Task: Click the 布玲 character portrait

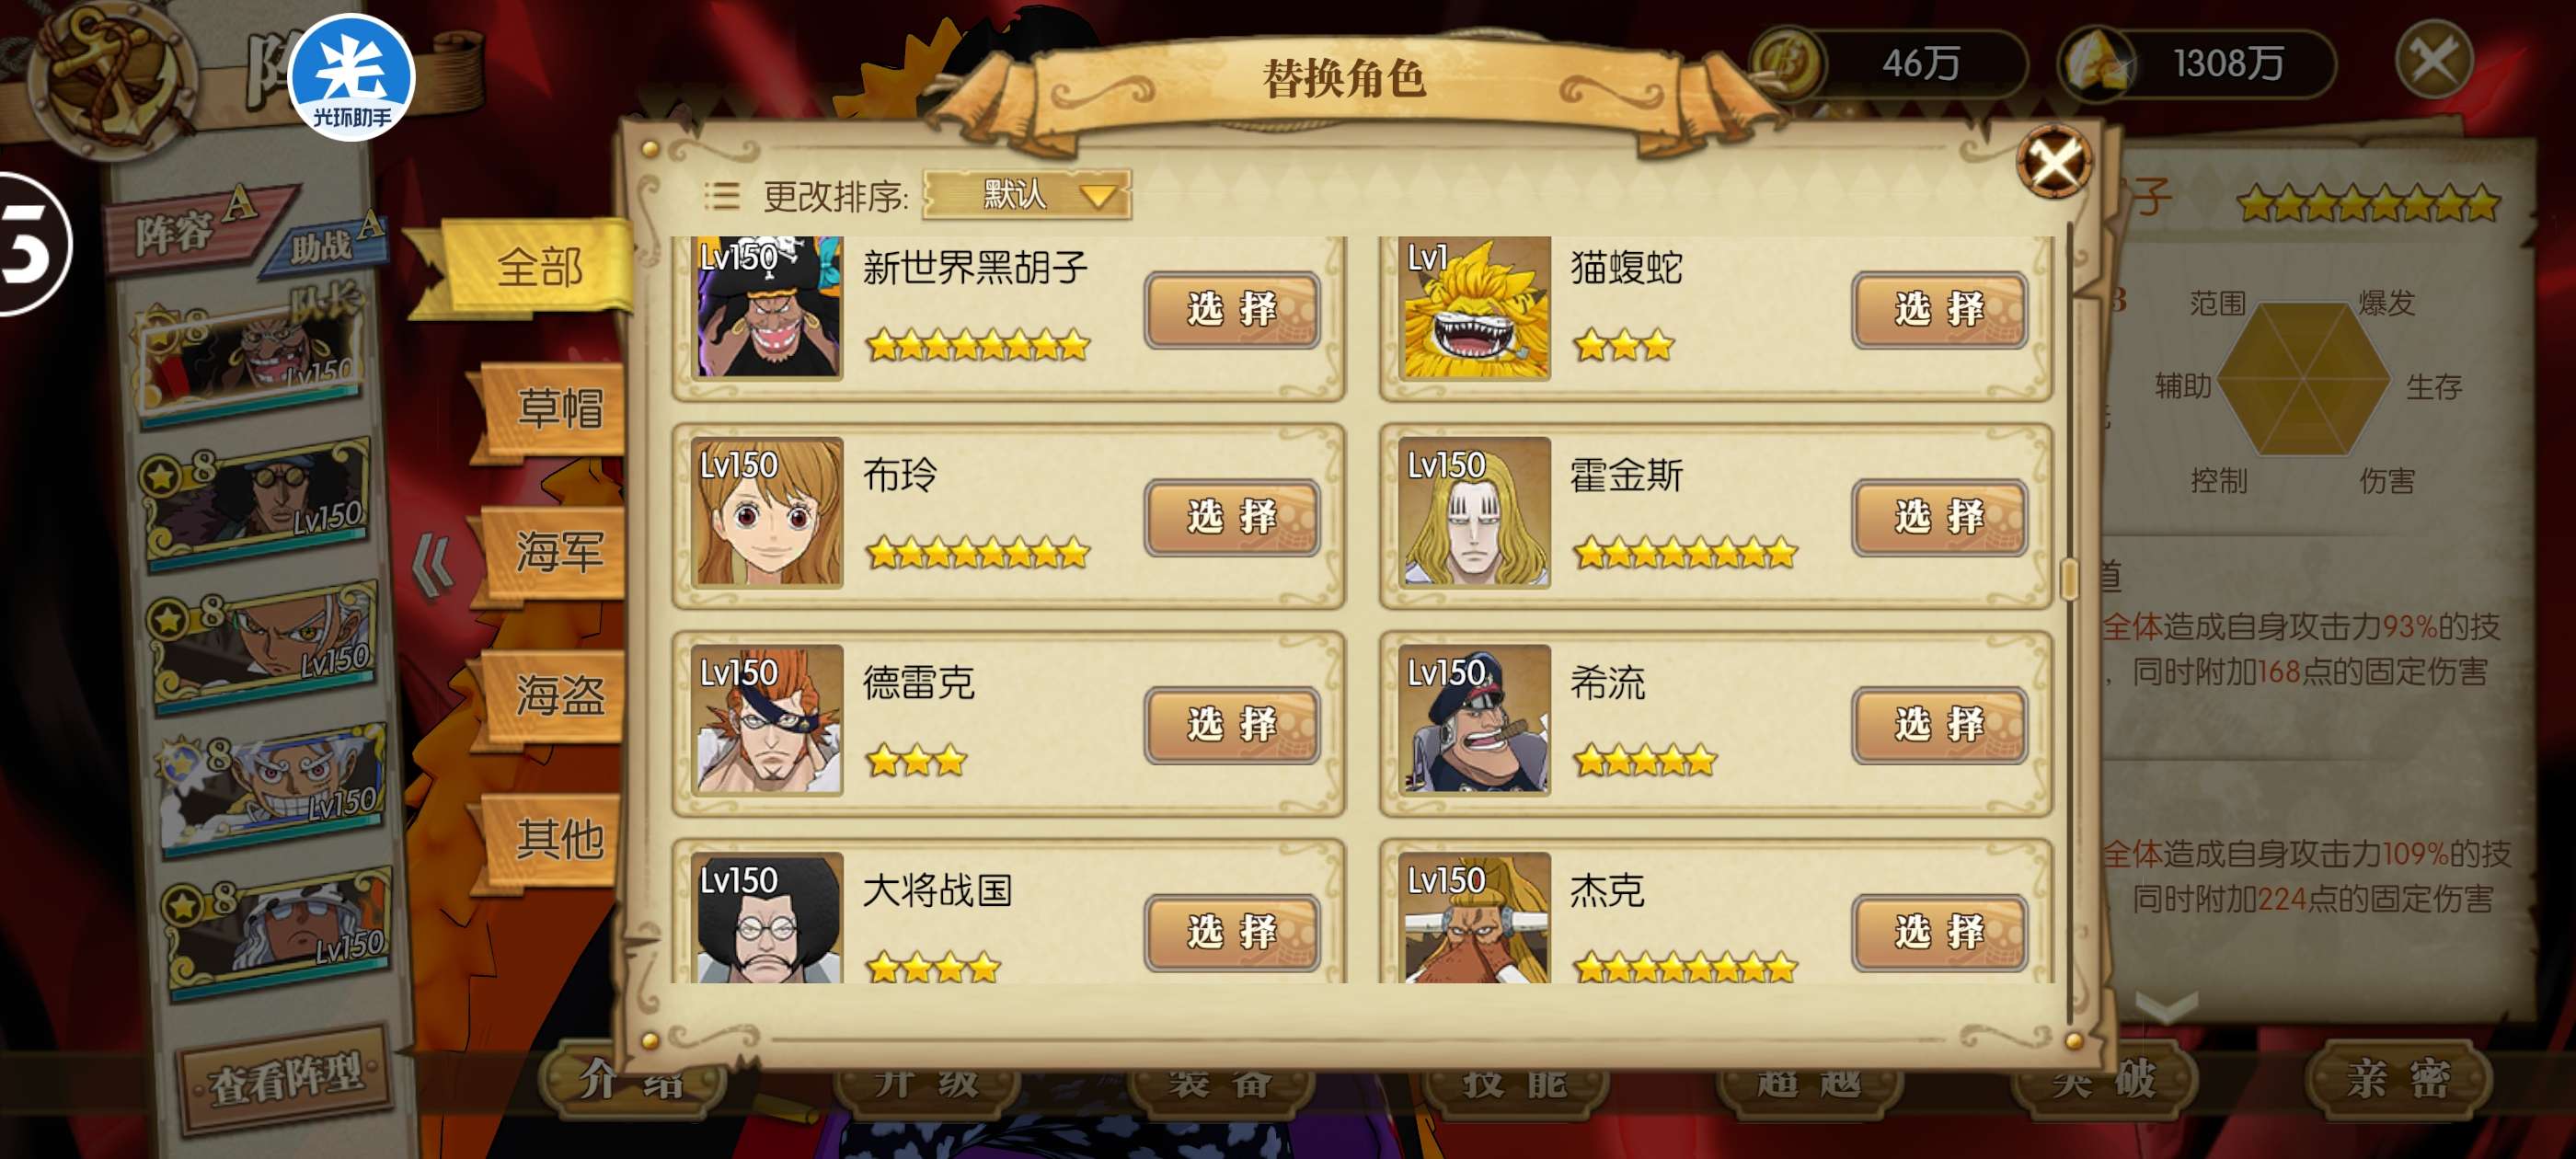Action: point(768,512)
